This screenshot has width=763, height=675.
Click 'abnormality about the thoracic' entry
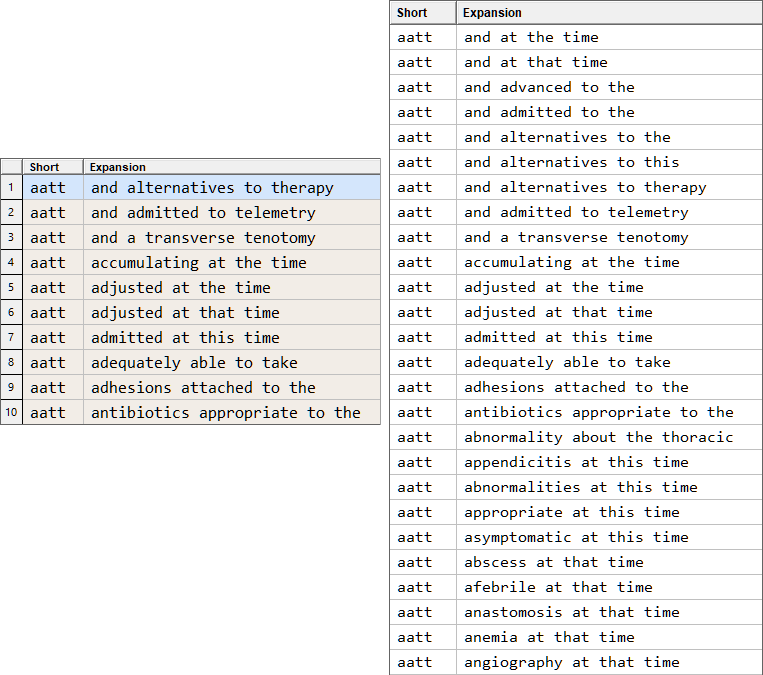point(598,437)
